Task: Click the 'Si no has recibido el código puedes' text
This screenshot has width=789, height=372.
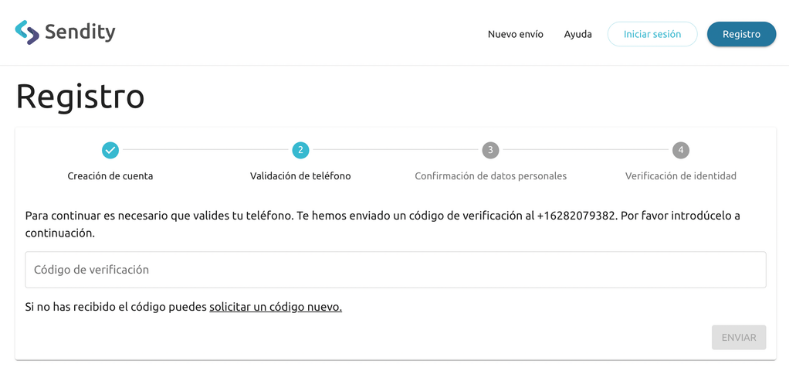Action: 116,307
